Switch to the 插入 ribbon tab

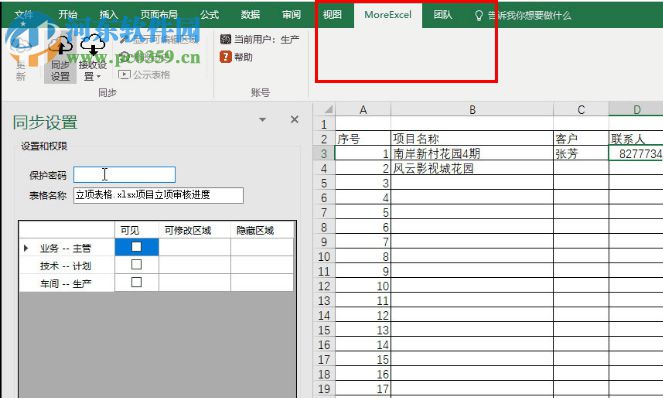pos(108,15)
